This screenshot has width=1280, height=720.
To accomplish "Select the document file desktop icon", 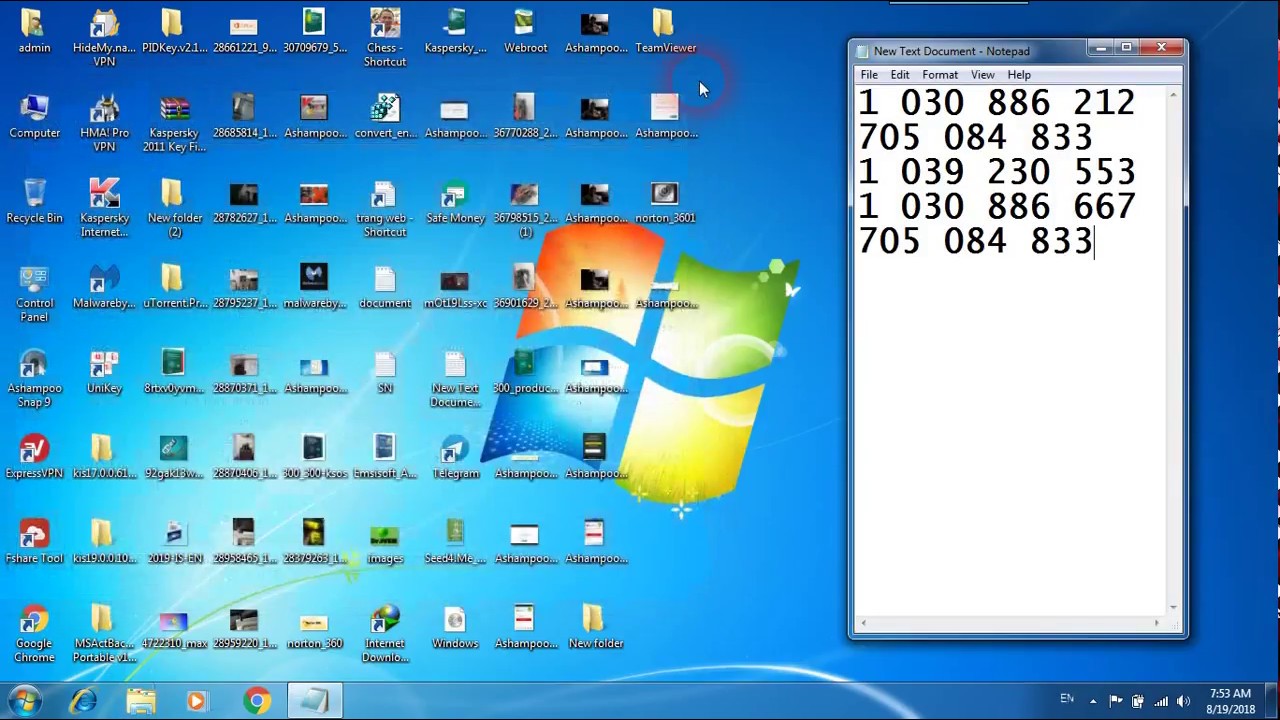I will point(385,286).
